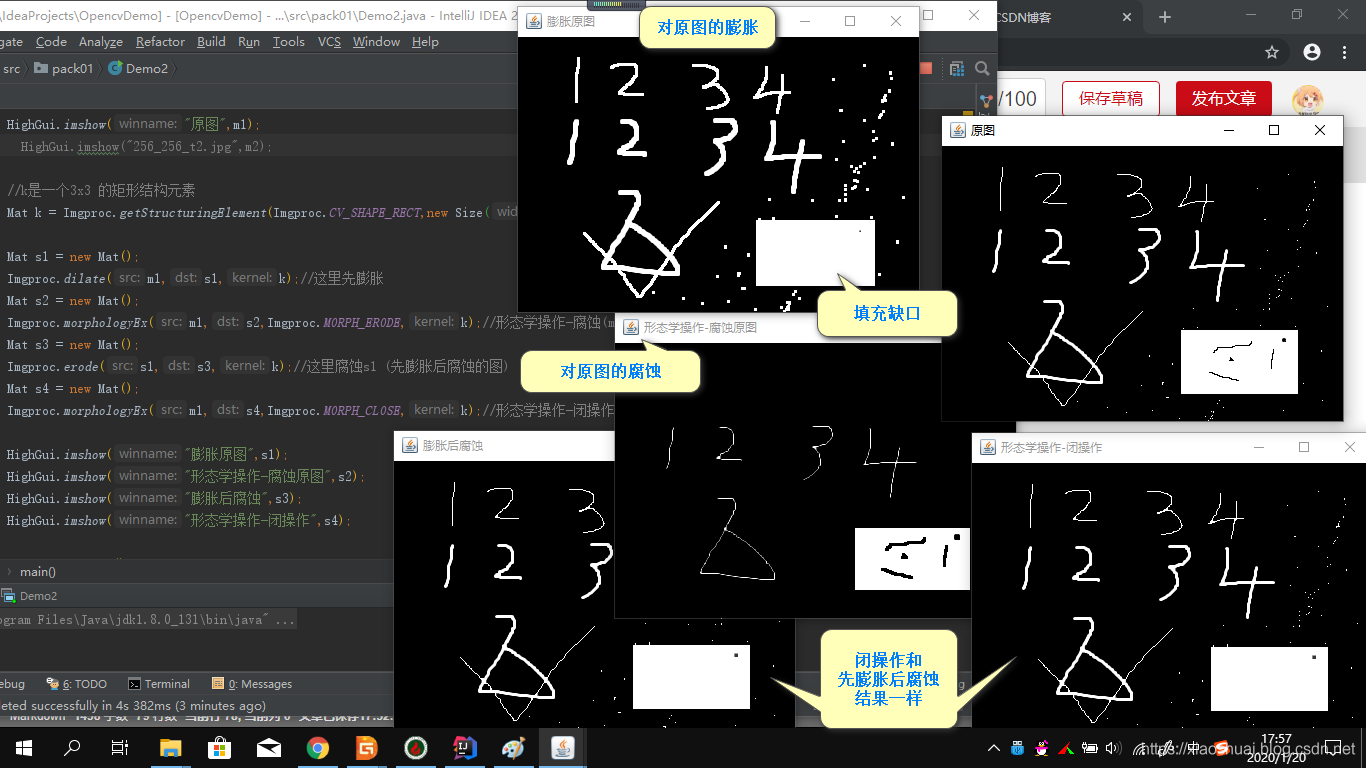
Task: Open Google Chrome from taskbar
Action: point(318,748)
